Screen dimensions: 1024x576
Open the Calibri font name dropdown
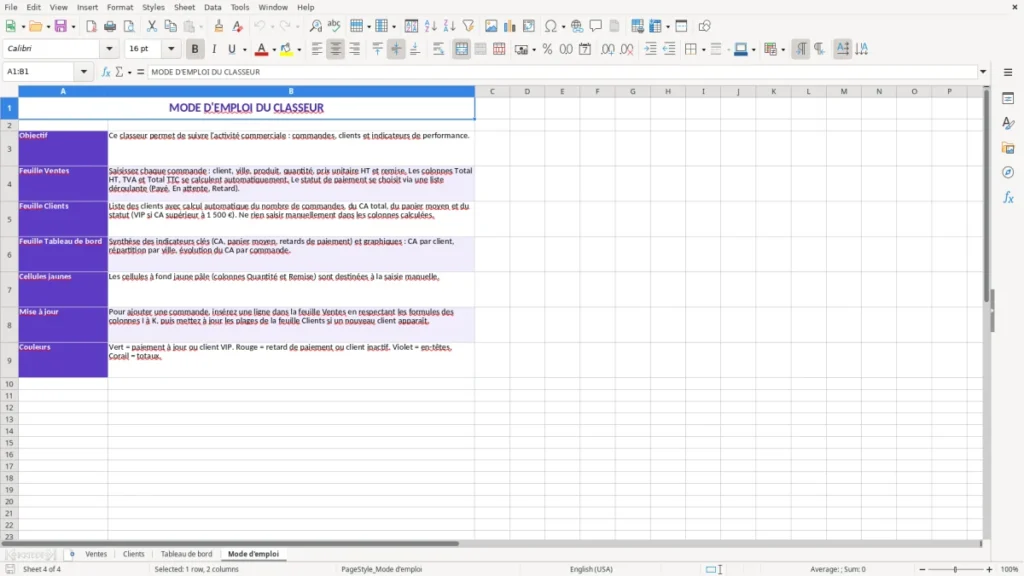[x=109, y=49]
